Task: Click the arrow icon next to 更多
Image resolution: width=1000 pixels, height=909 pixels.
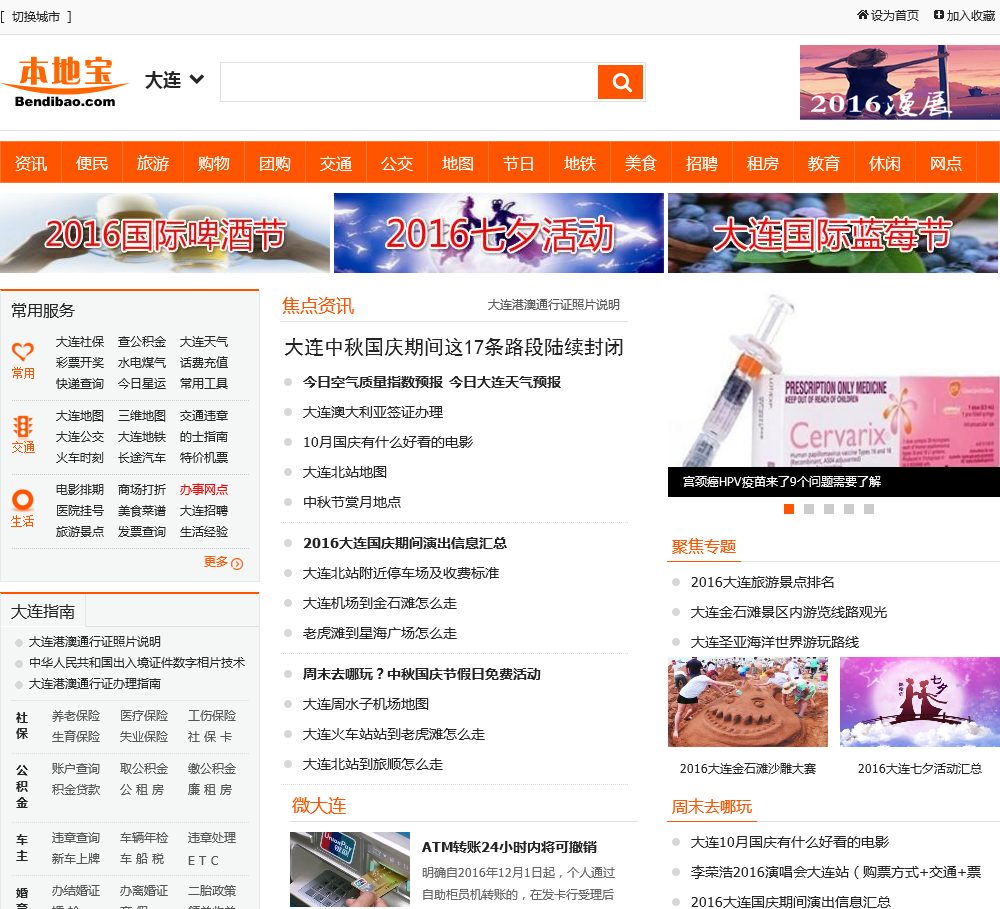Action: coord(237,563)
